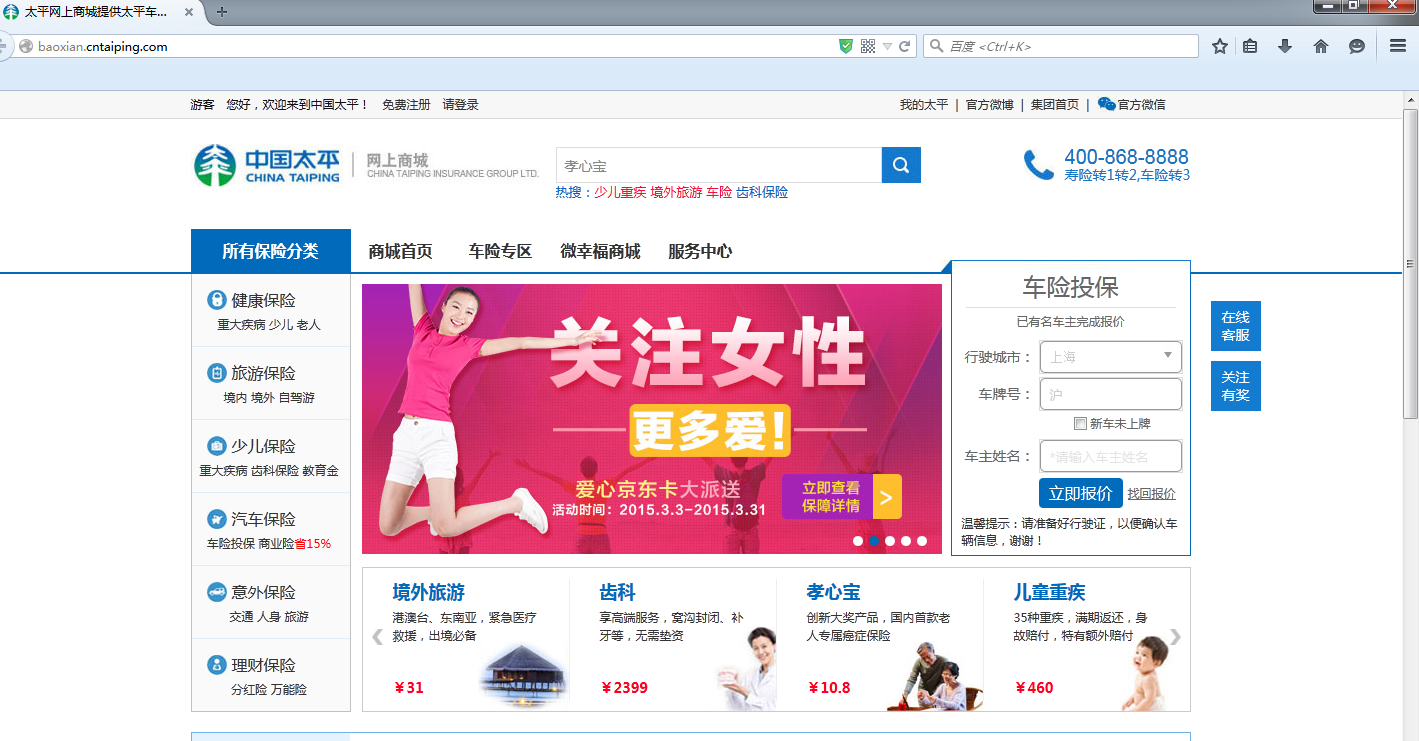
Task: Click the 我的太平 top menu link
Action: pos(923,104)
